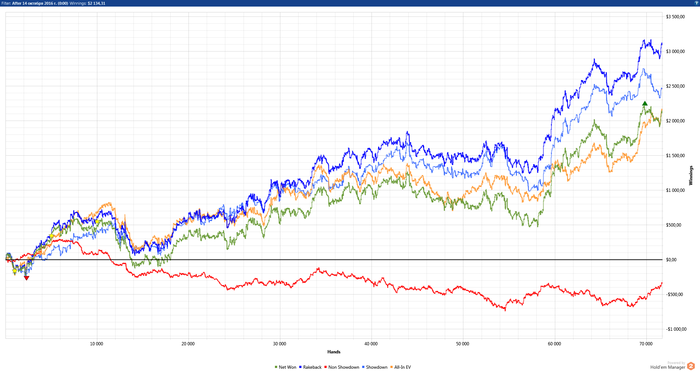
Task: Click the 20 000 hands axis label
Action: click(188, 344)
